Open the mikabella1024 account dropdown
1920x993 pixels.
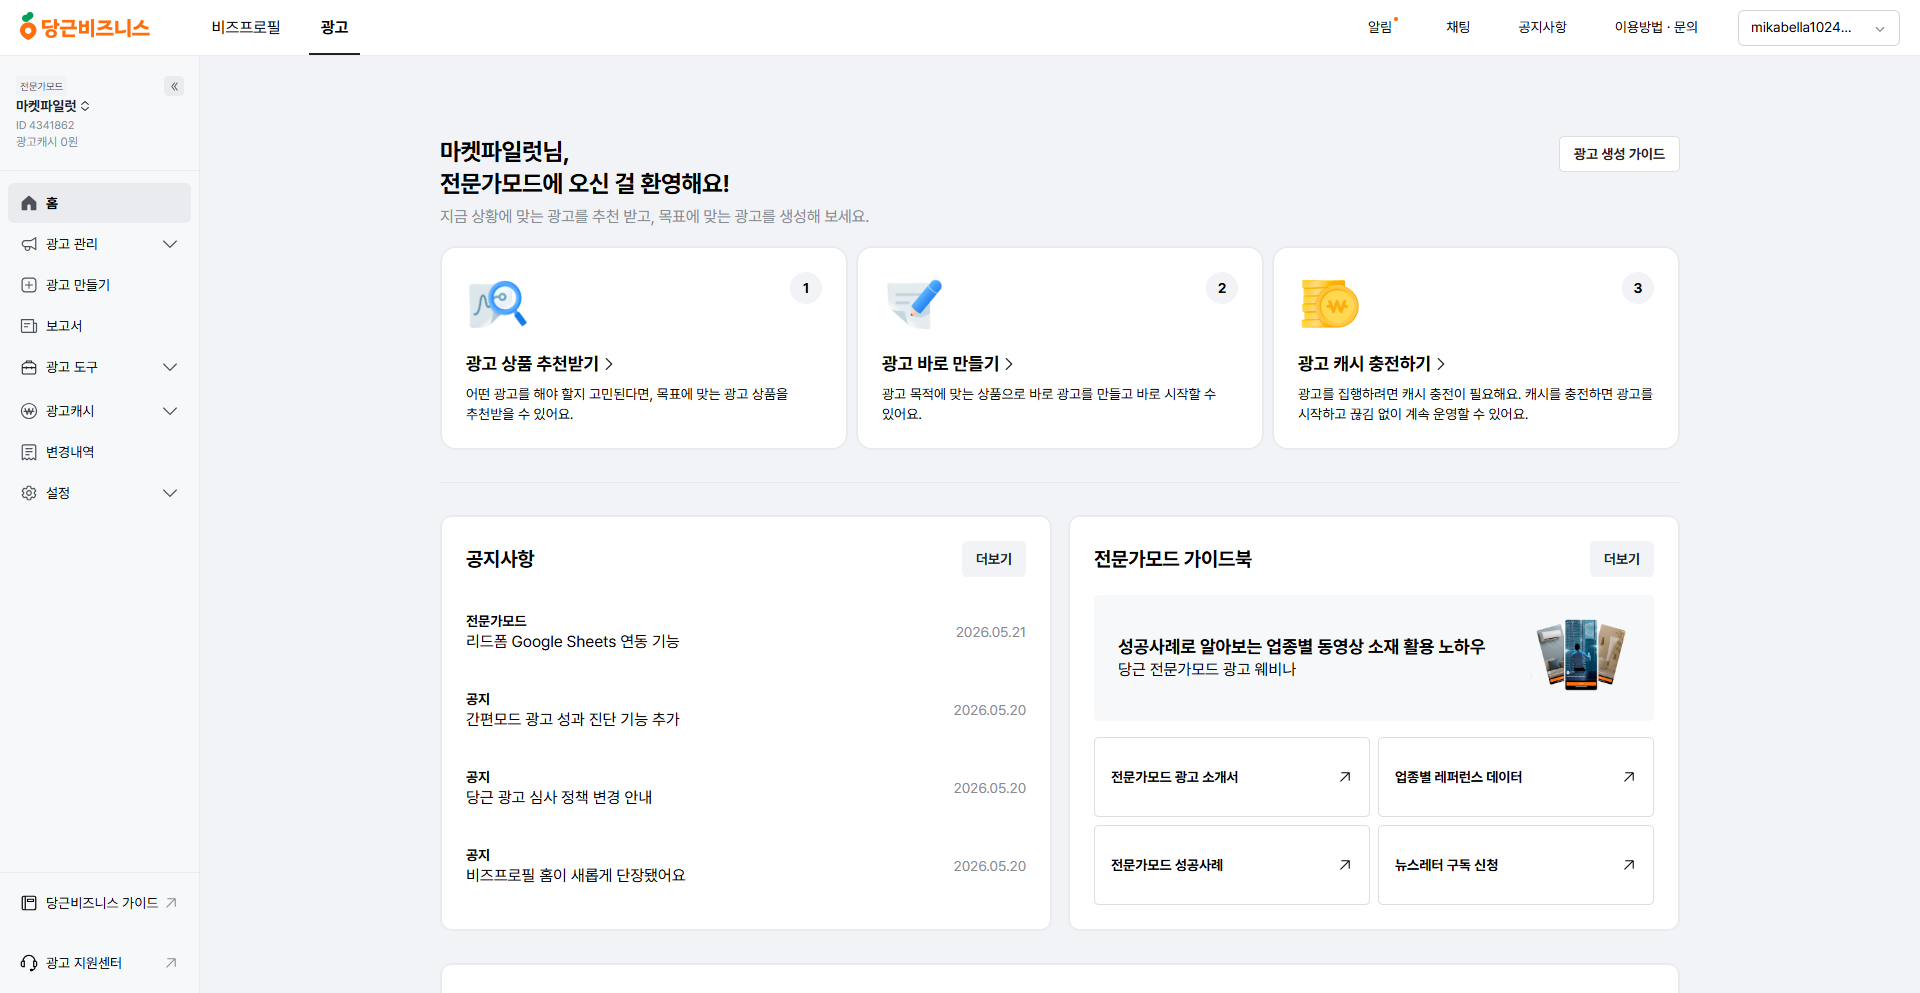coord(1818,28)
